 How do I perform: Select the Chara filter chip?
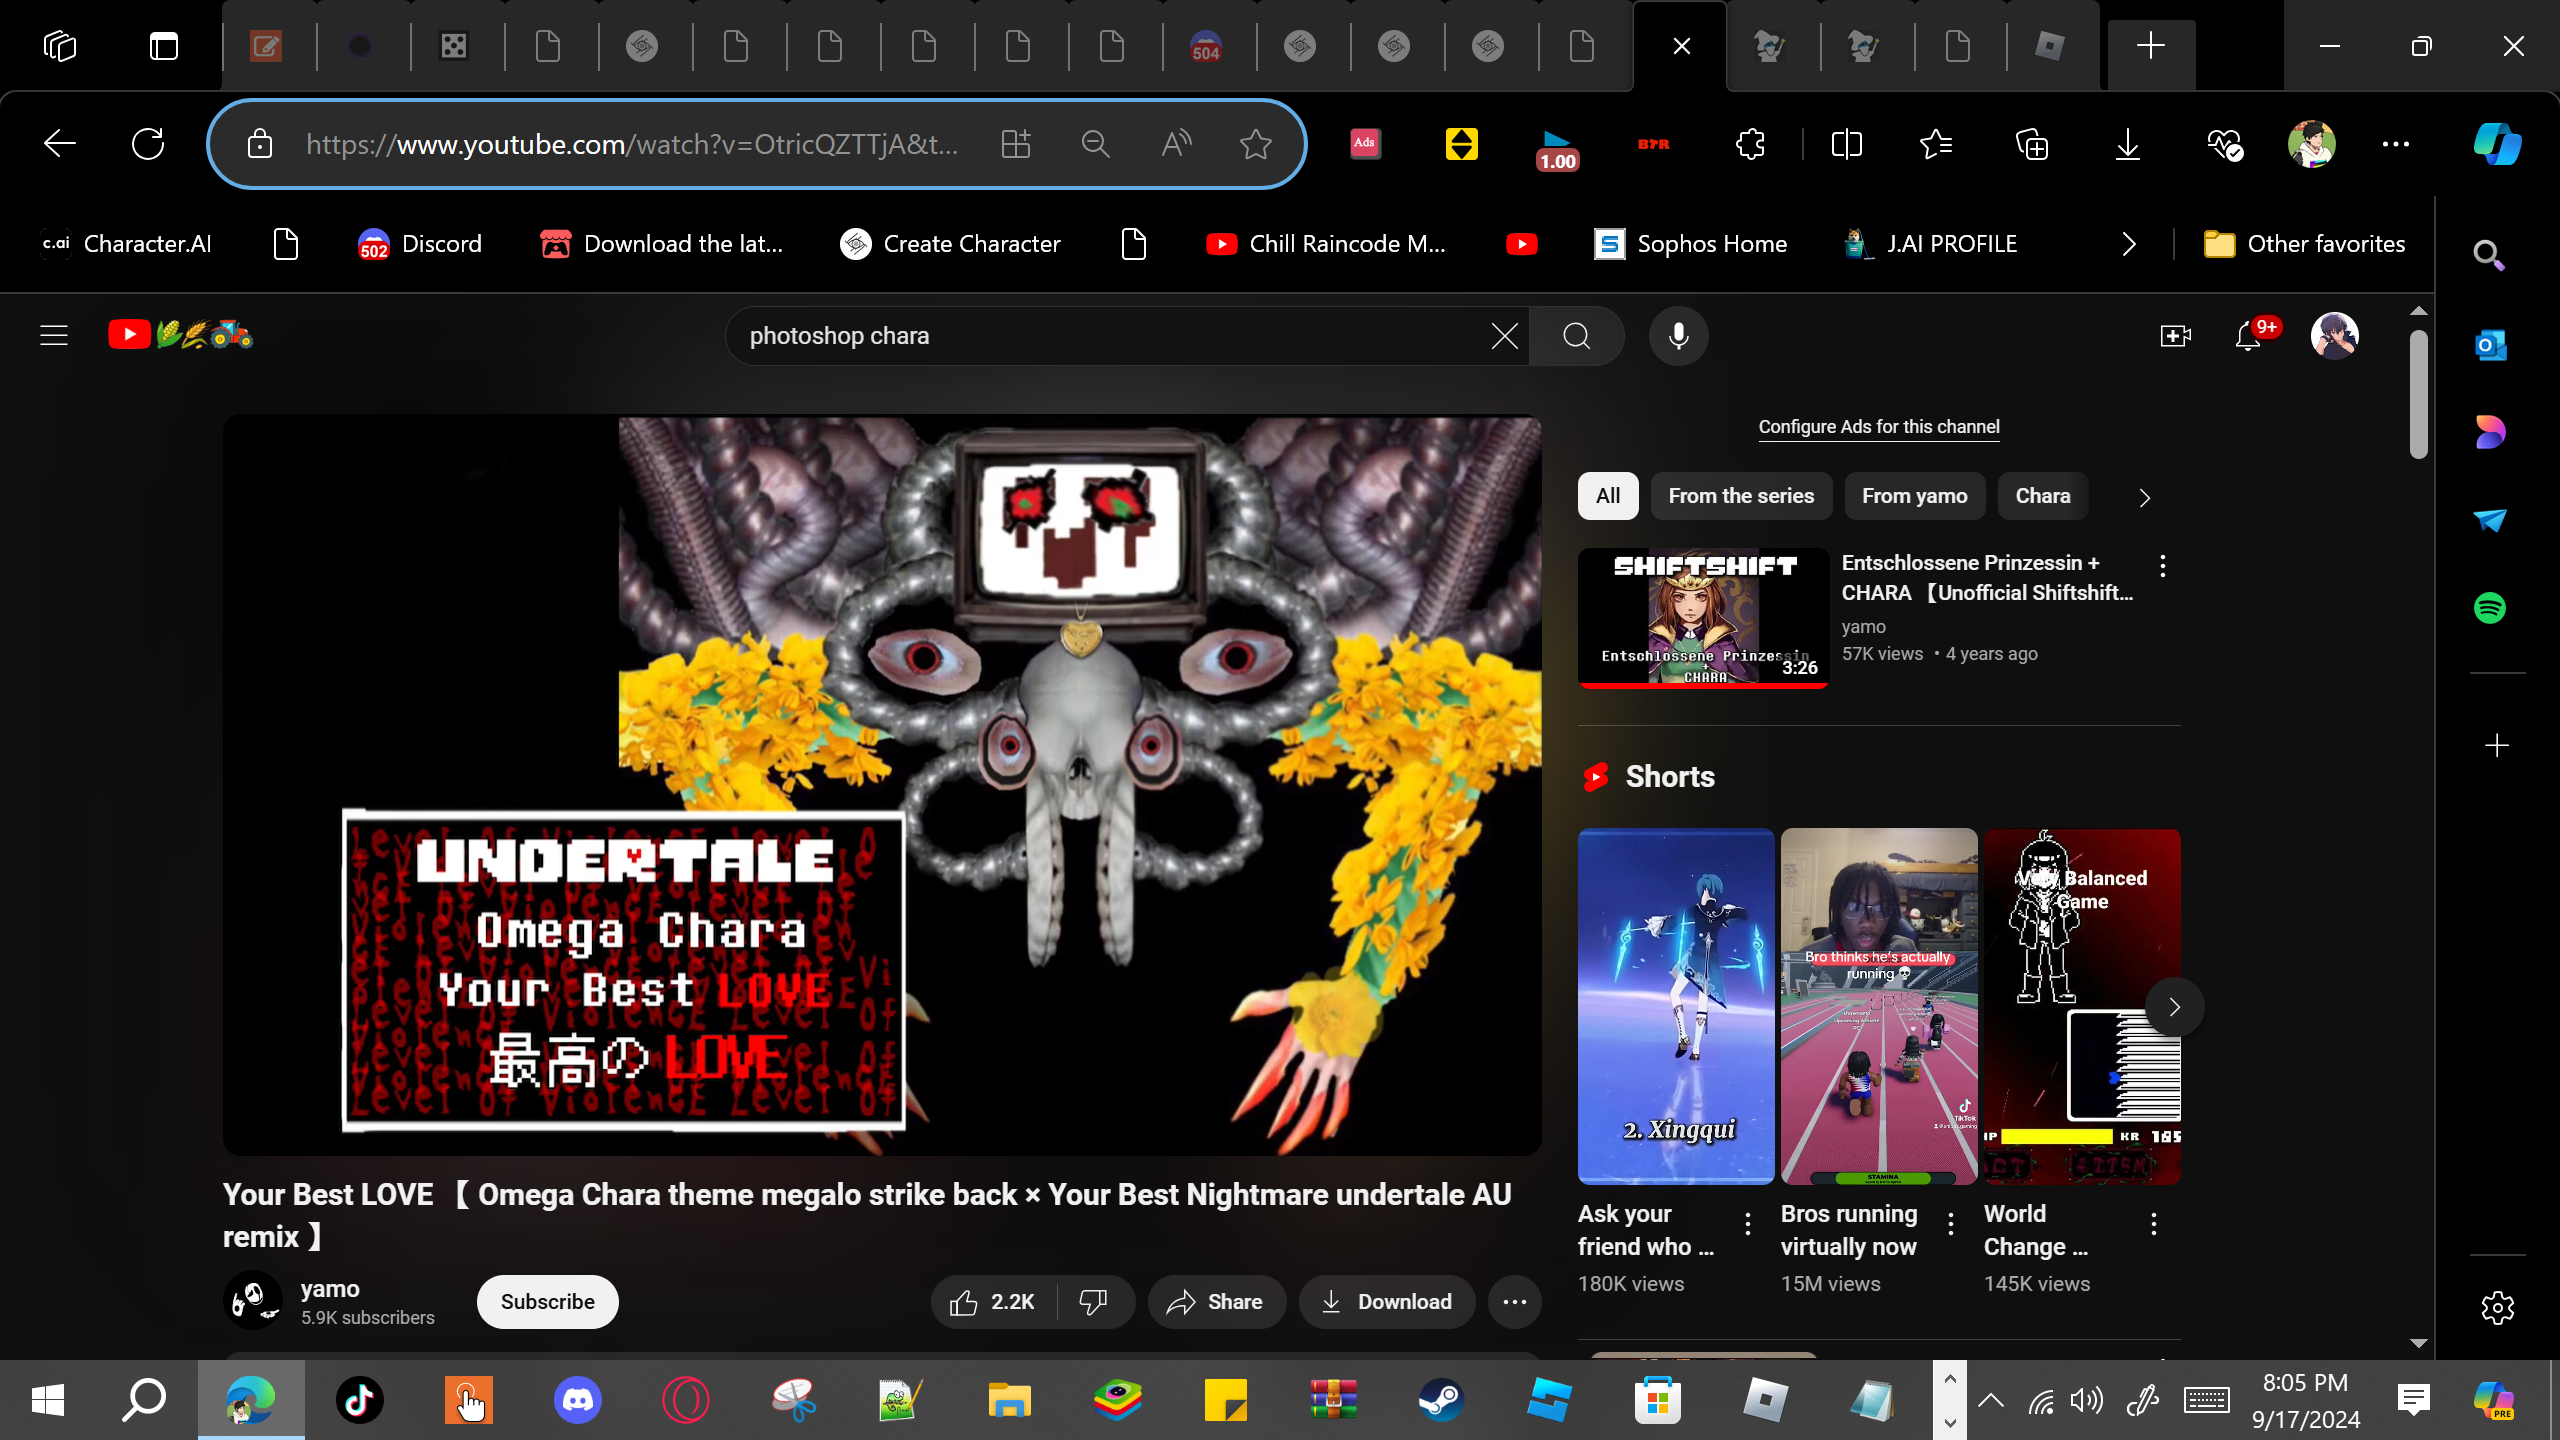(2042, 496)
